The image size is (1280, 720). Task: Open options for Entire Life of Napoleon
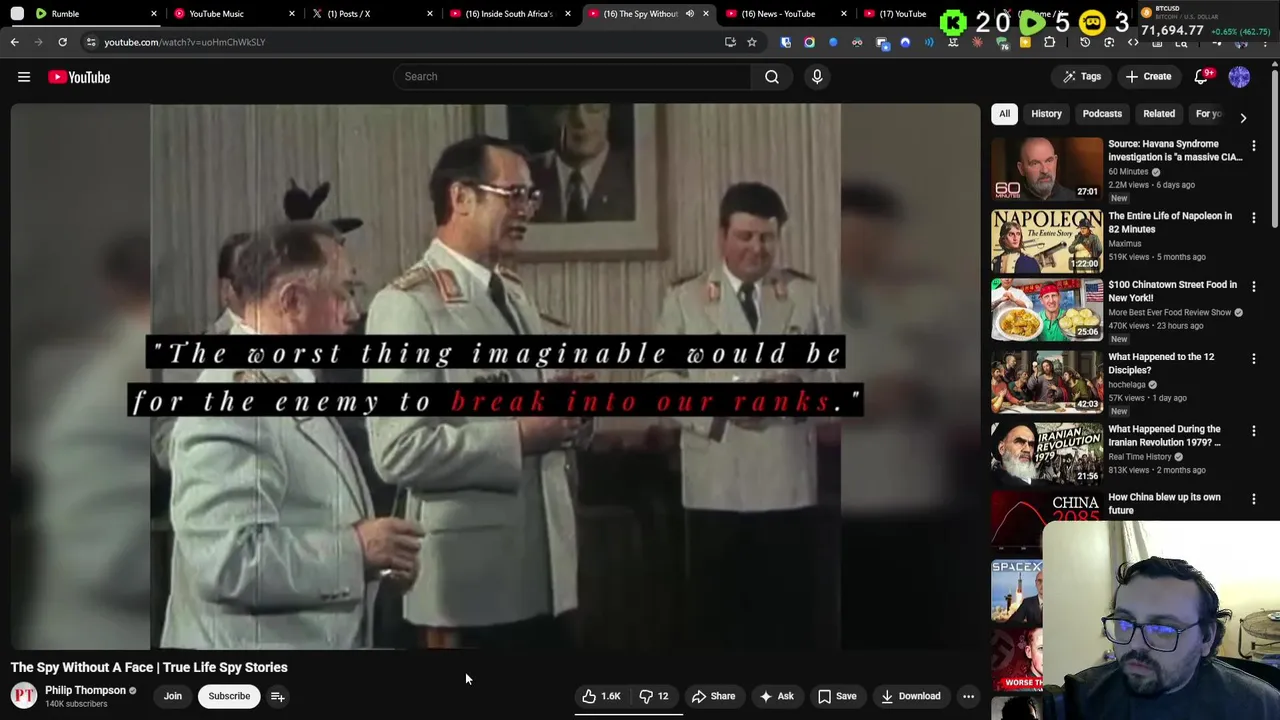(1254, 218)
